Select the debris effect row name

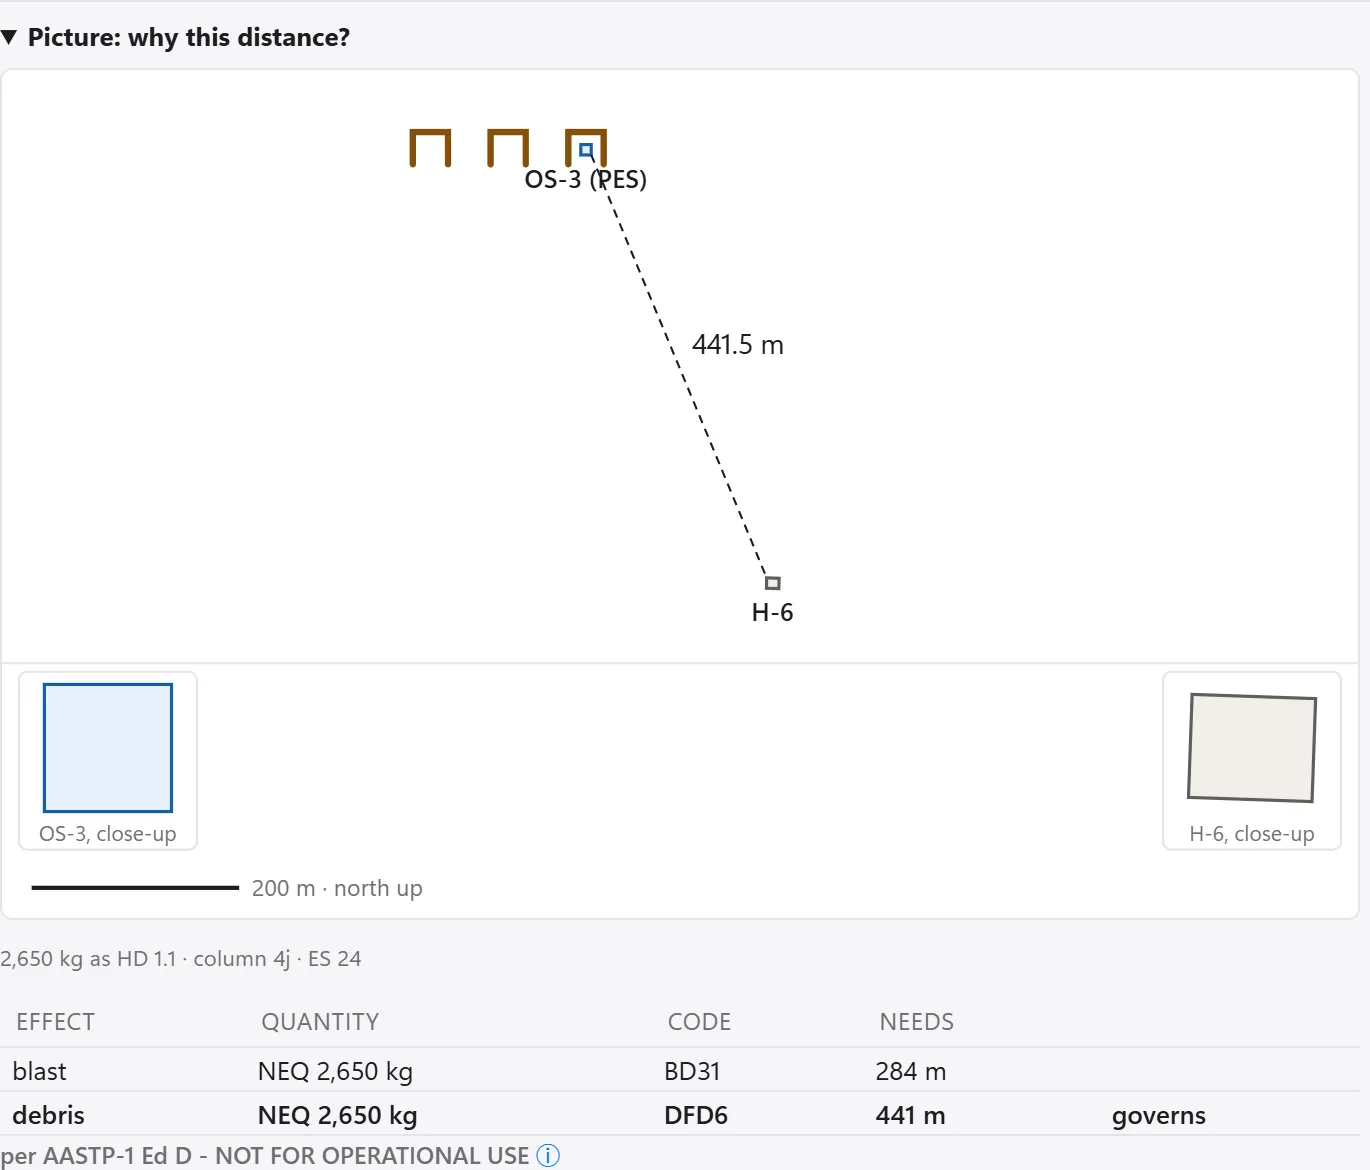tap(49, 1115)
